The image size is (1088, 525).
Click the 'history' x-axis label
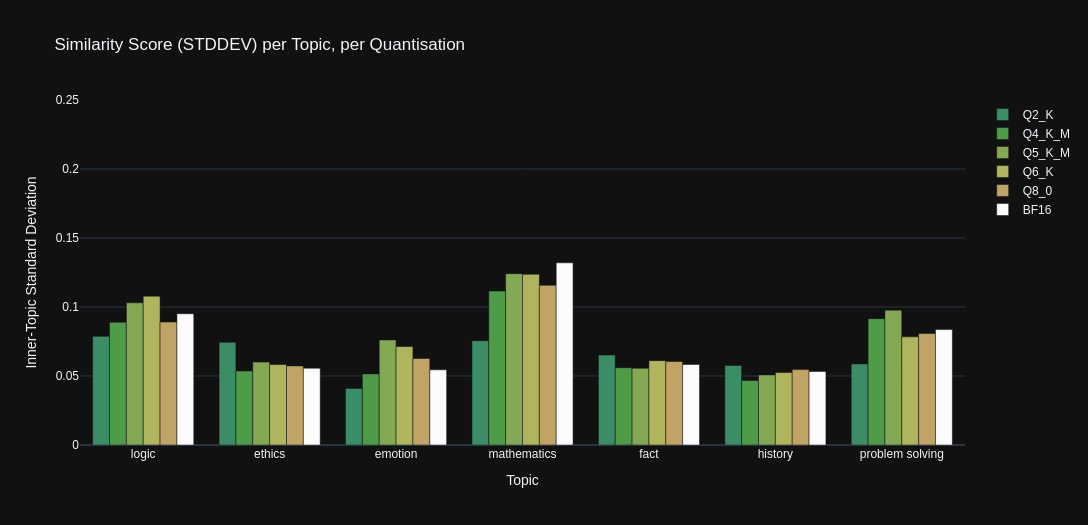click(x=775, y=454)
